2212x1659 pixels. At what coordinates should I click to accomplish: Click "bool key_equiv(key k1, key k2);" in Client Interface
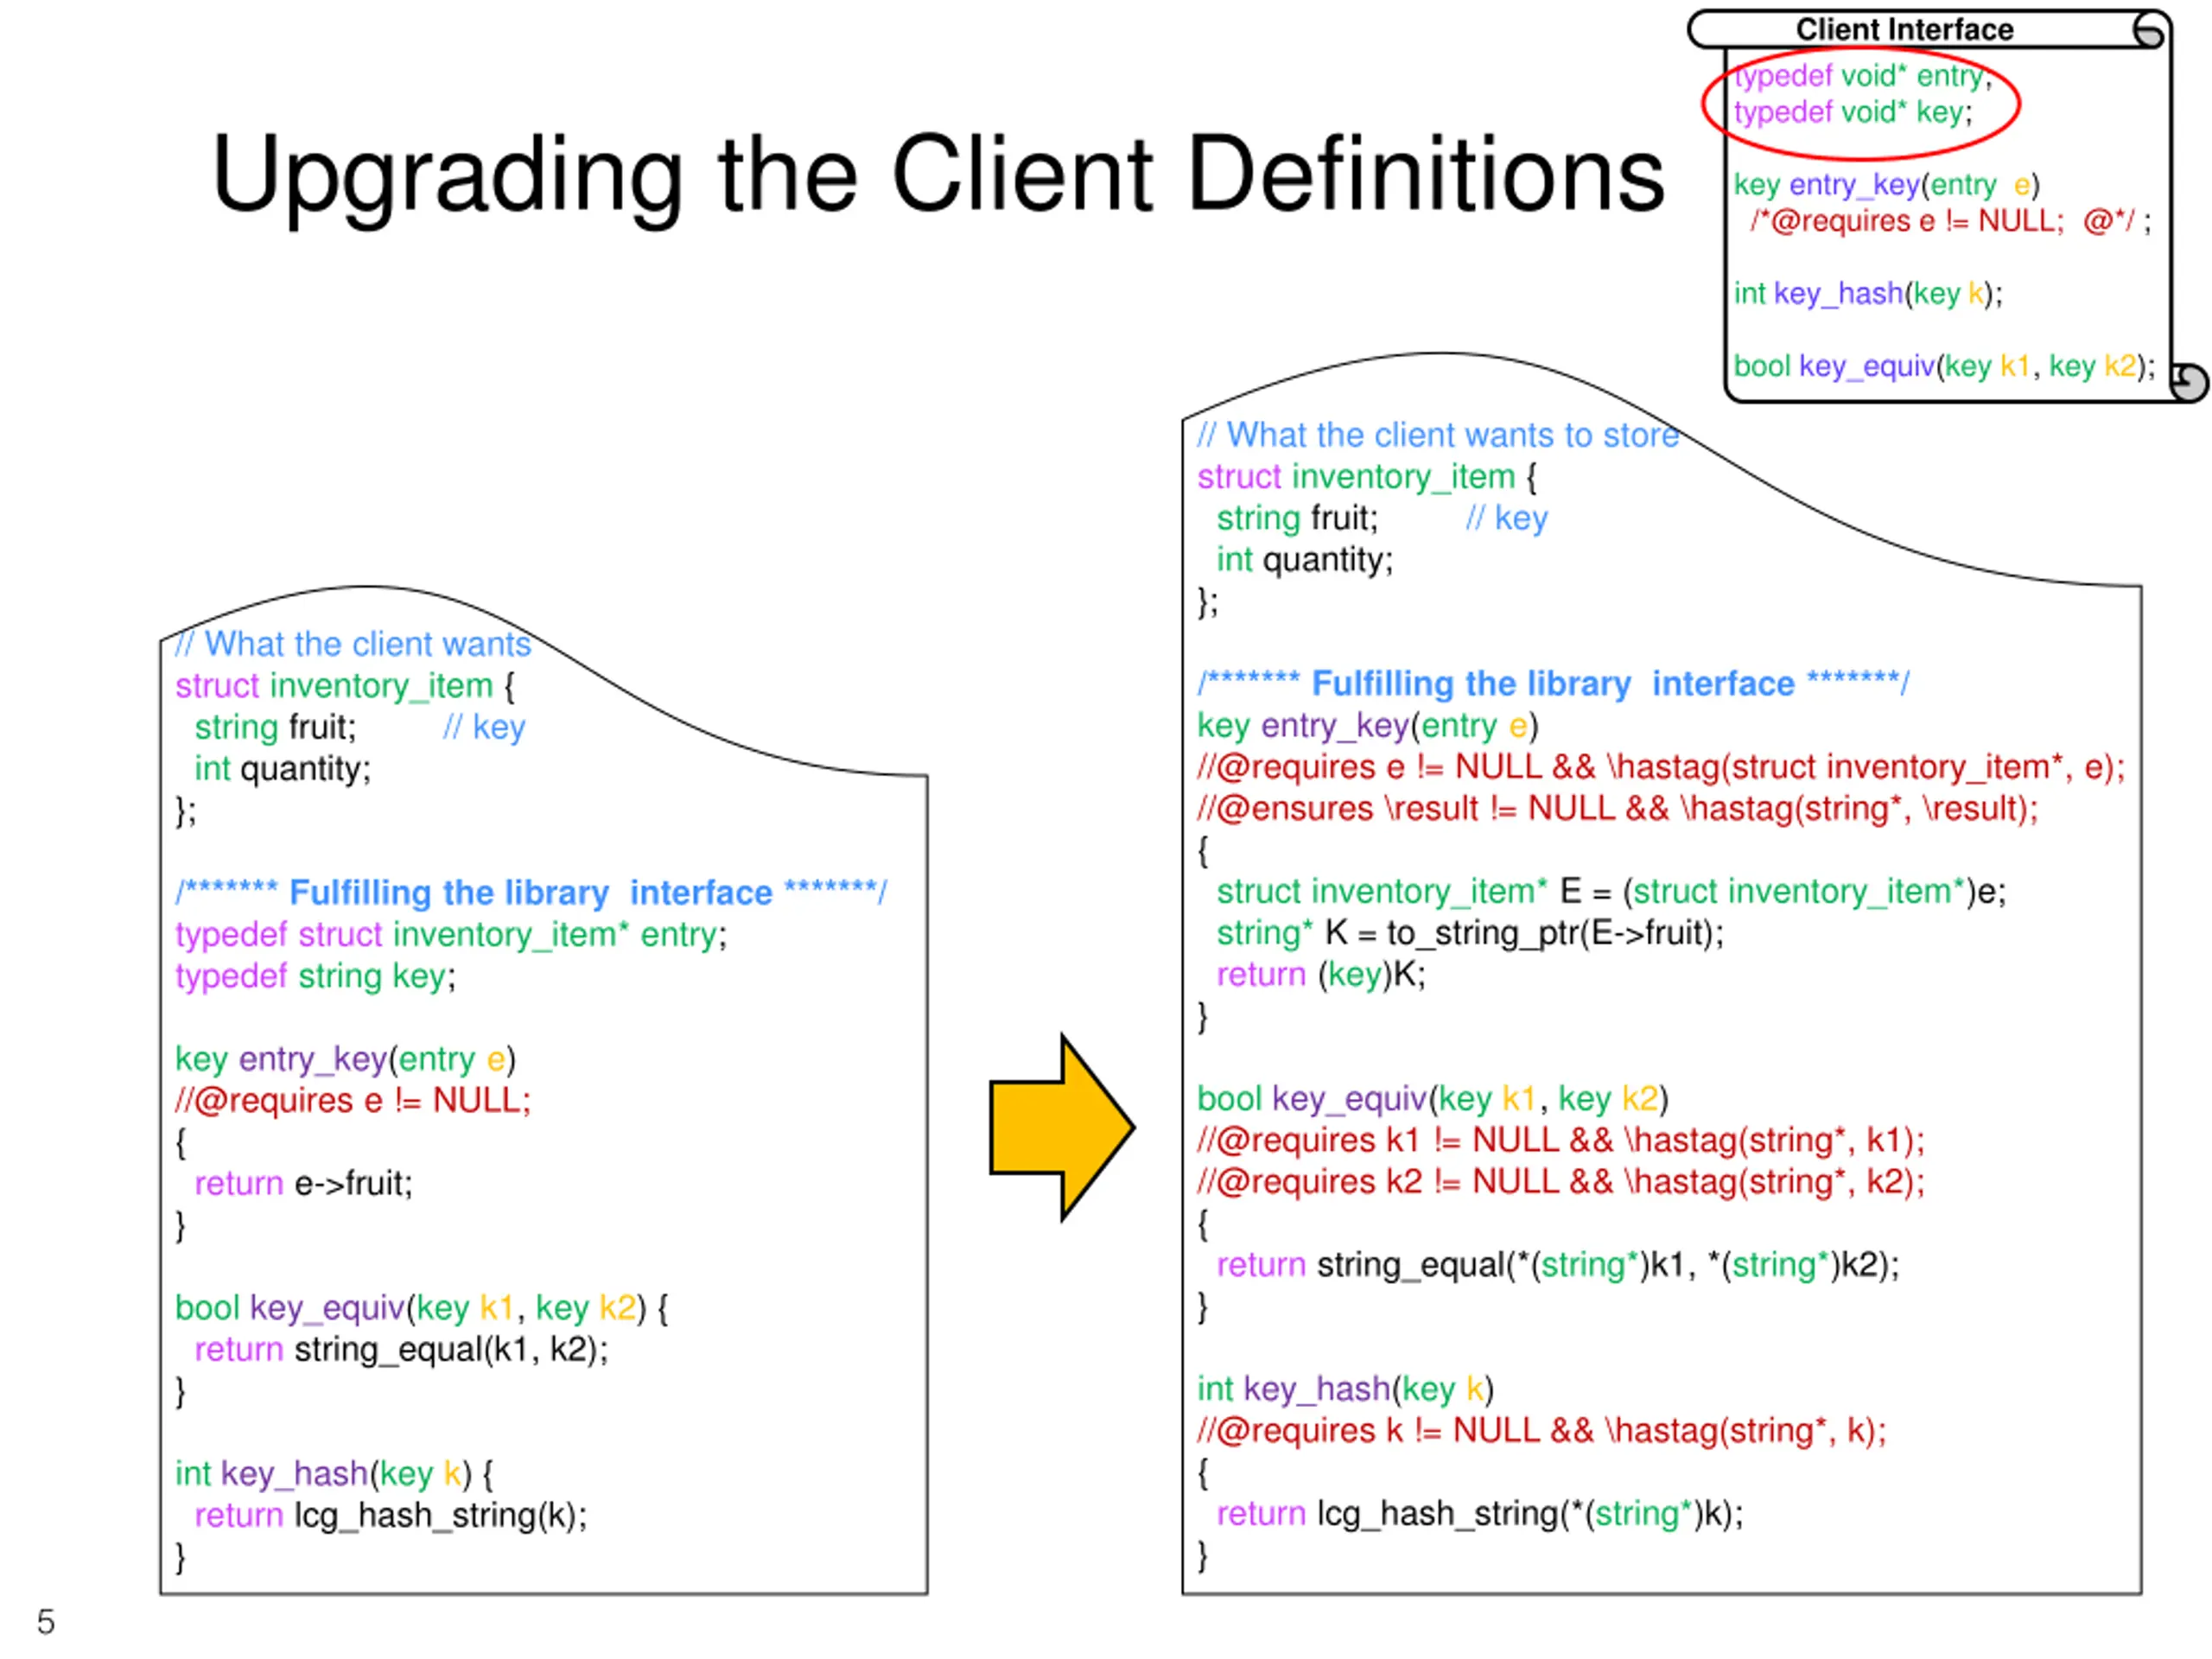click(1944, 366)
